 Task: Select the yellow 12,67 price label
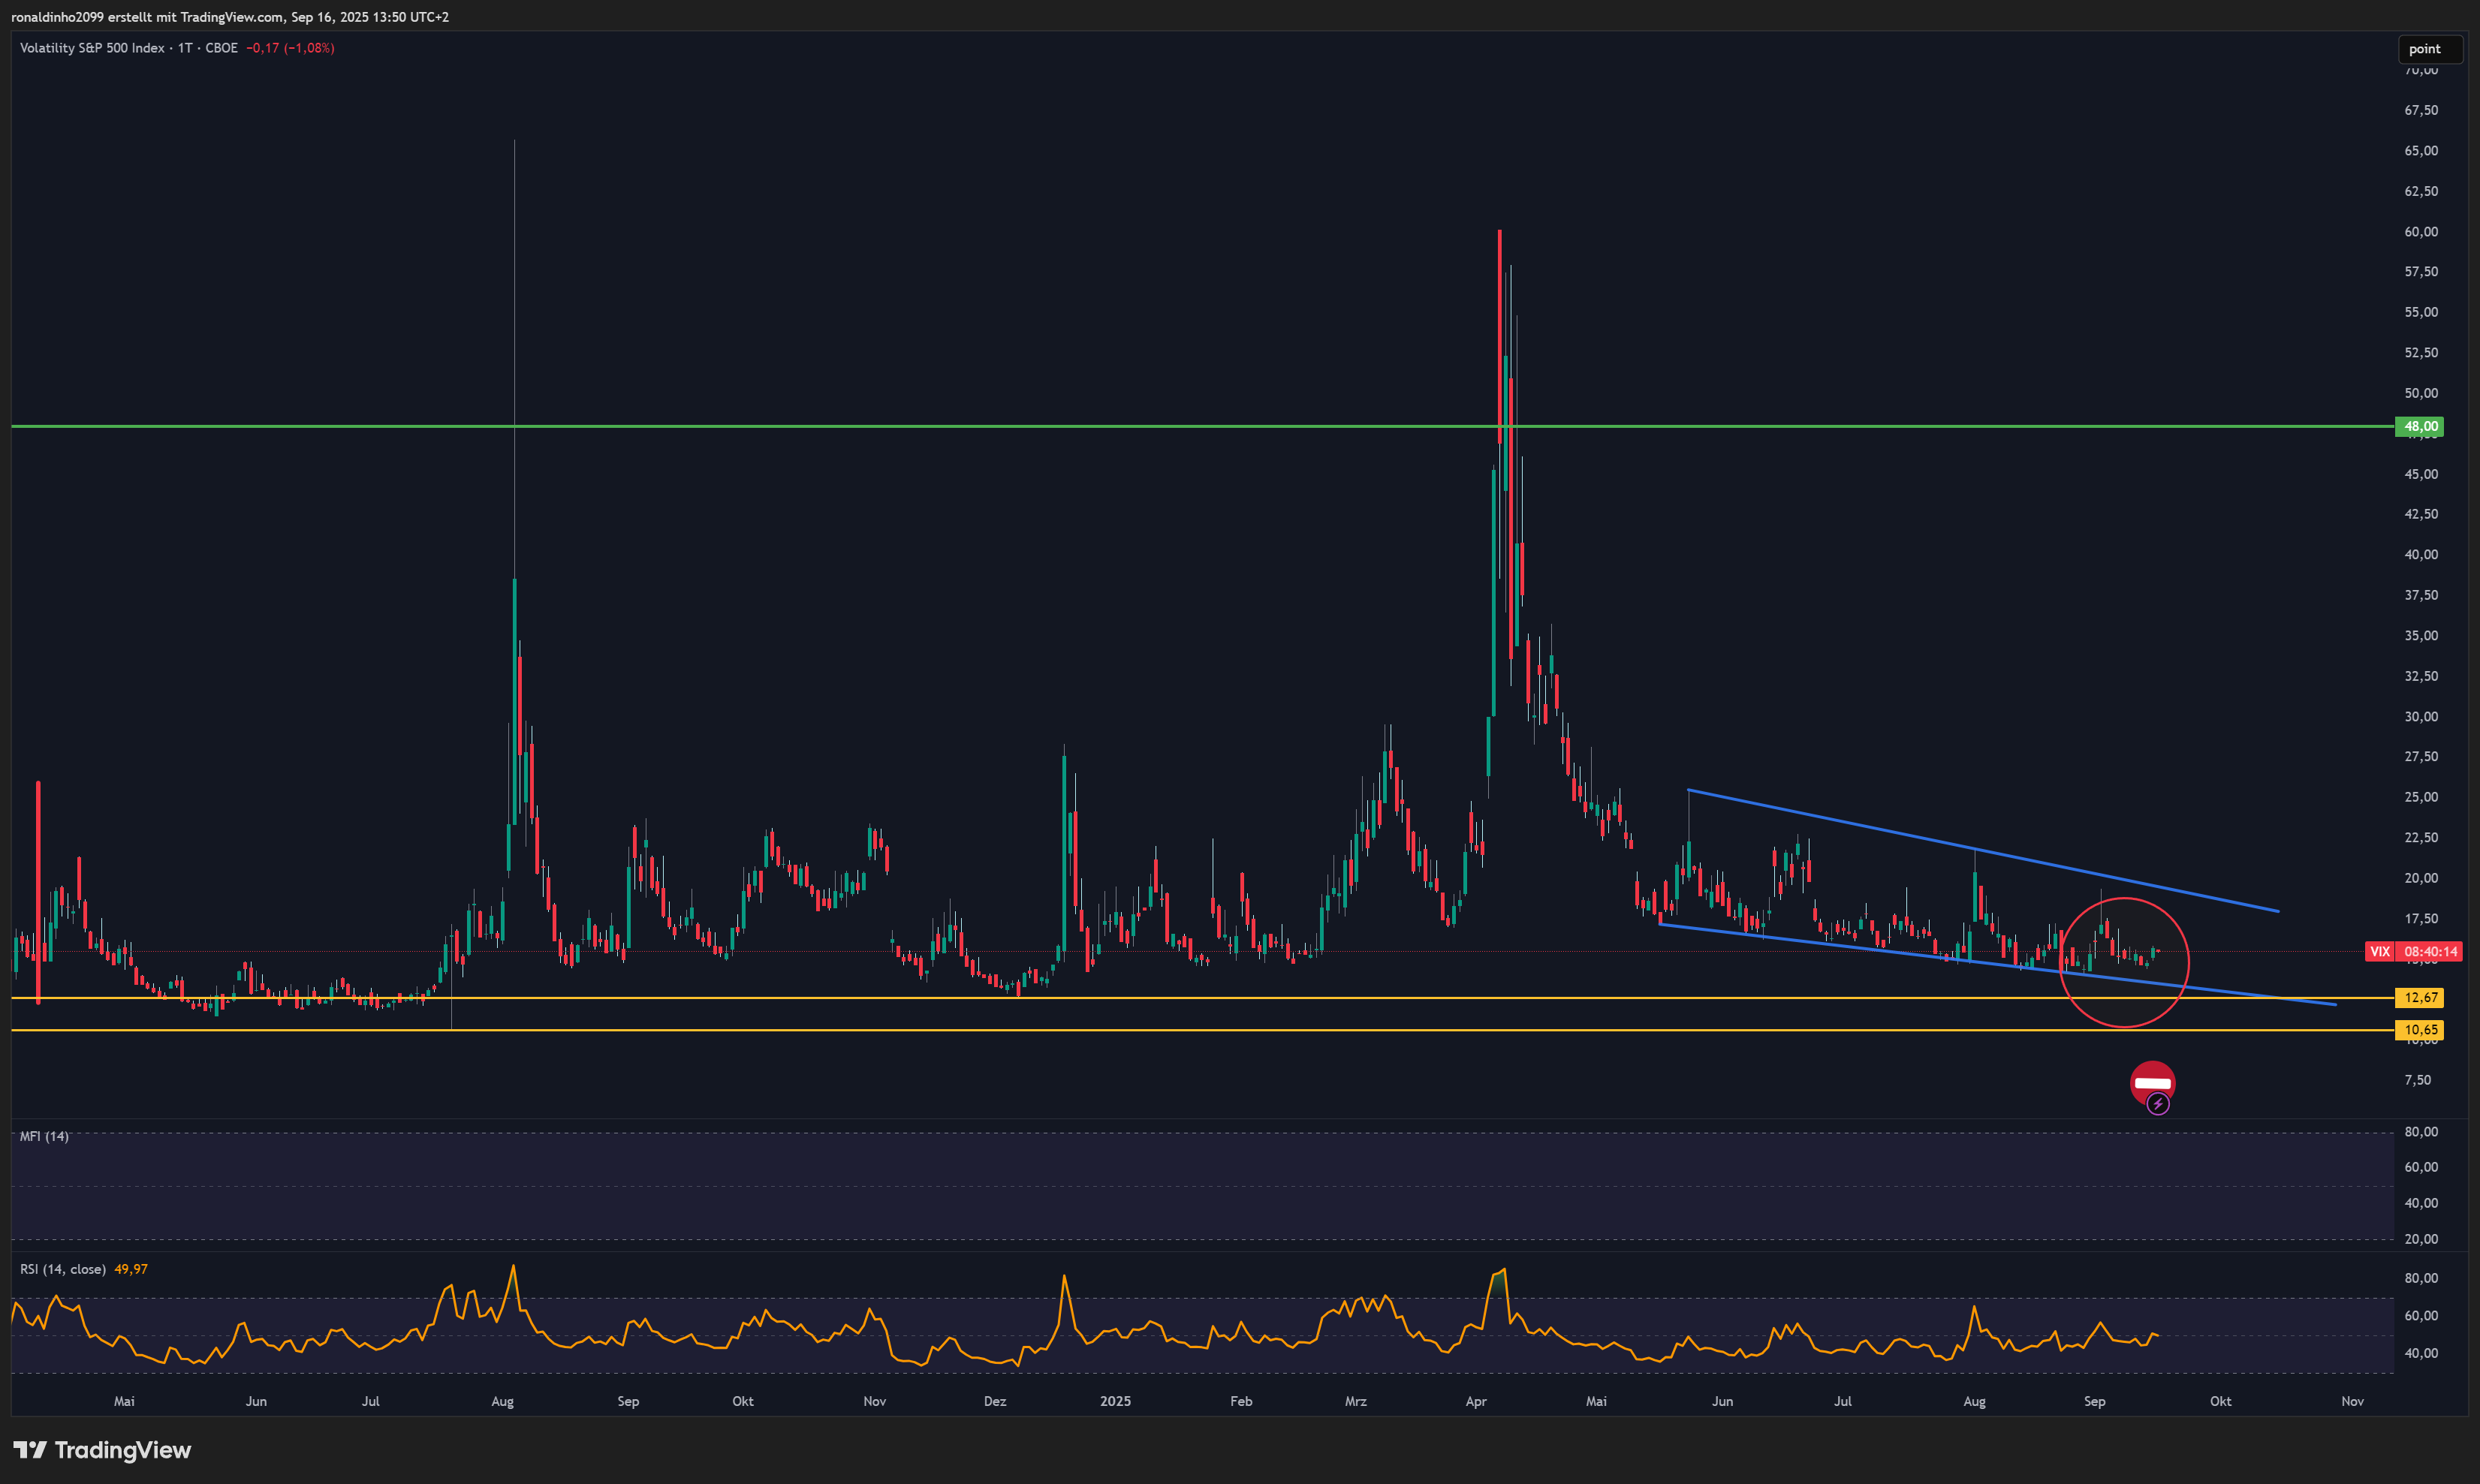tap(2420, 997)
